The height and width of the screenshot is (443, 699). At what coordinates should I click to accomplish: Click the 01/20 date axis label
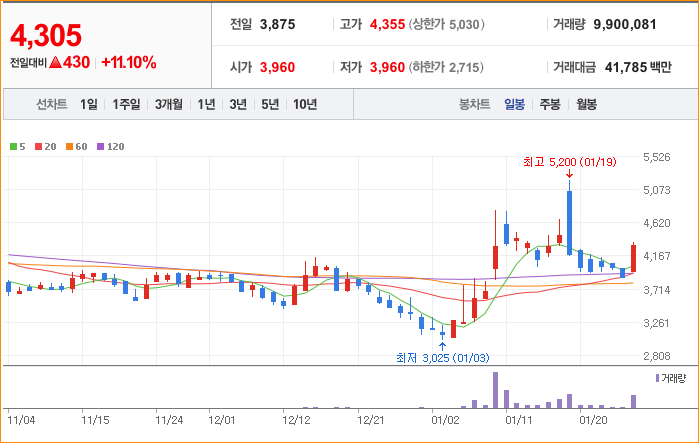click(x=593, y=420)
